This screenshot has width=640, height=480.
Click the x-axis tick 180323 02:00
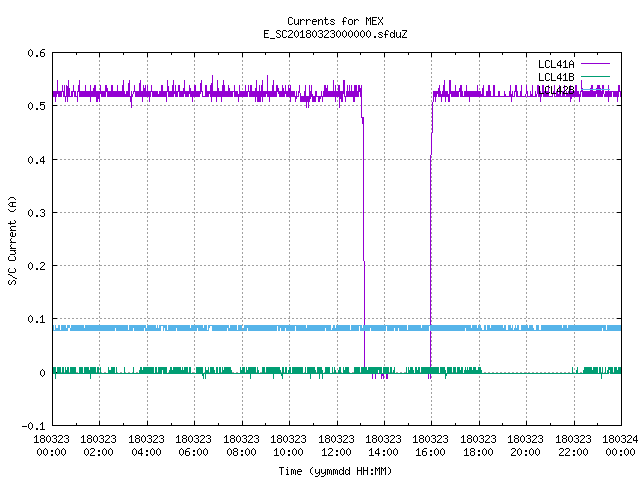pyautogui.click(x=98, y=446)
